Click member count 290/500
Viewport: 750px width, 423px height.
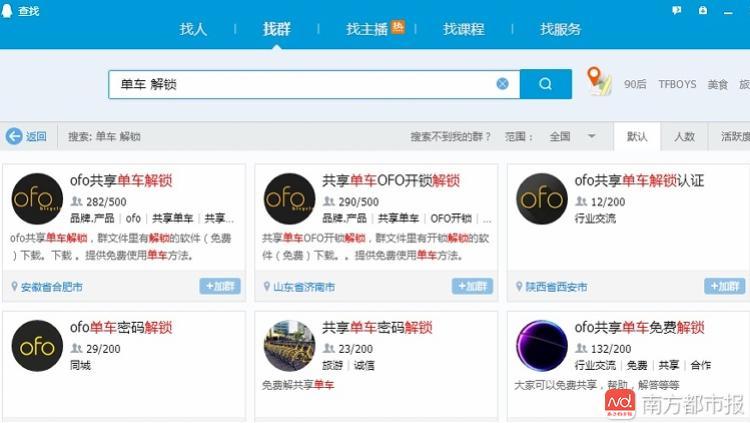point(358,202)
